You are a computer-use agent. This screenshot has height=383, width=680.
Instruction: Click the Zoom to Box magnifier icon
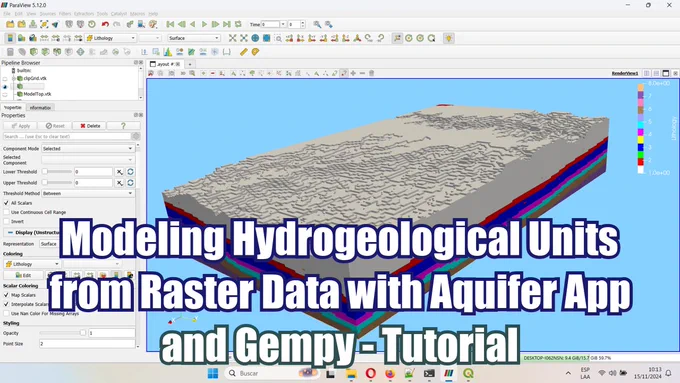point(278,38)
